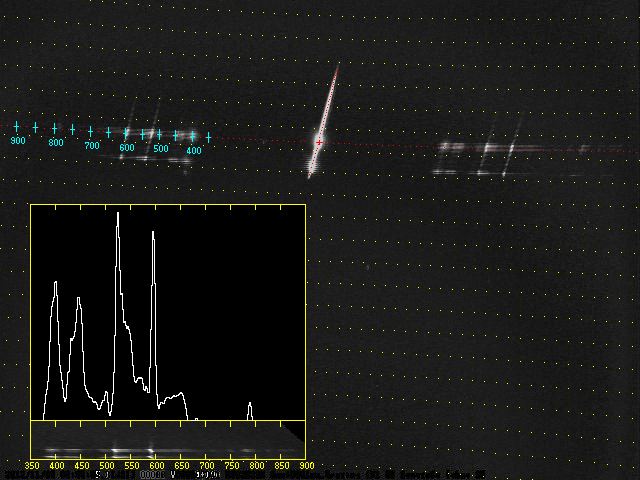Click the yellow '400' axis label

57,466
